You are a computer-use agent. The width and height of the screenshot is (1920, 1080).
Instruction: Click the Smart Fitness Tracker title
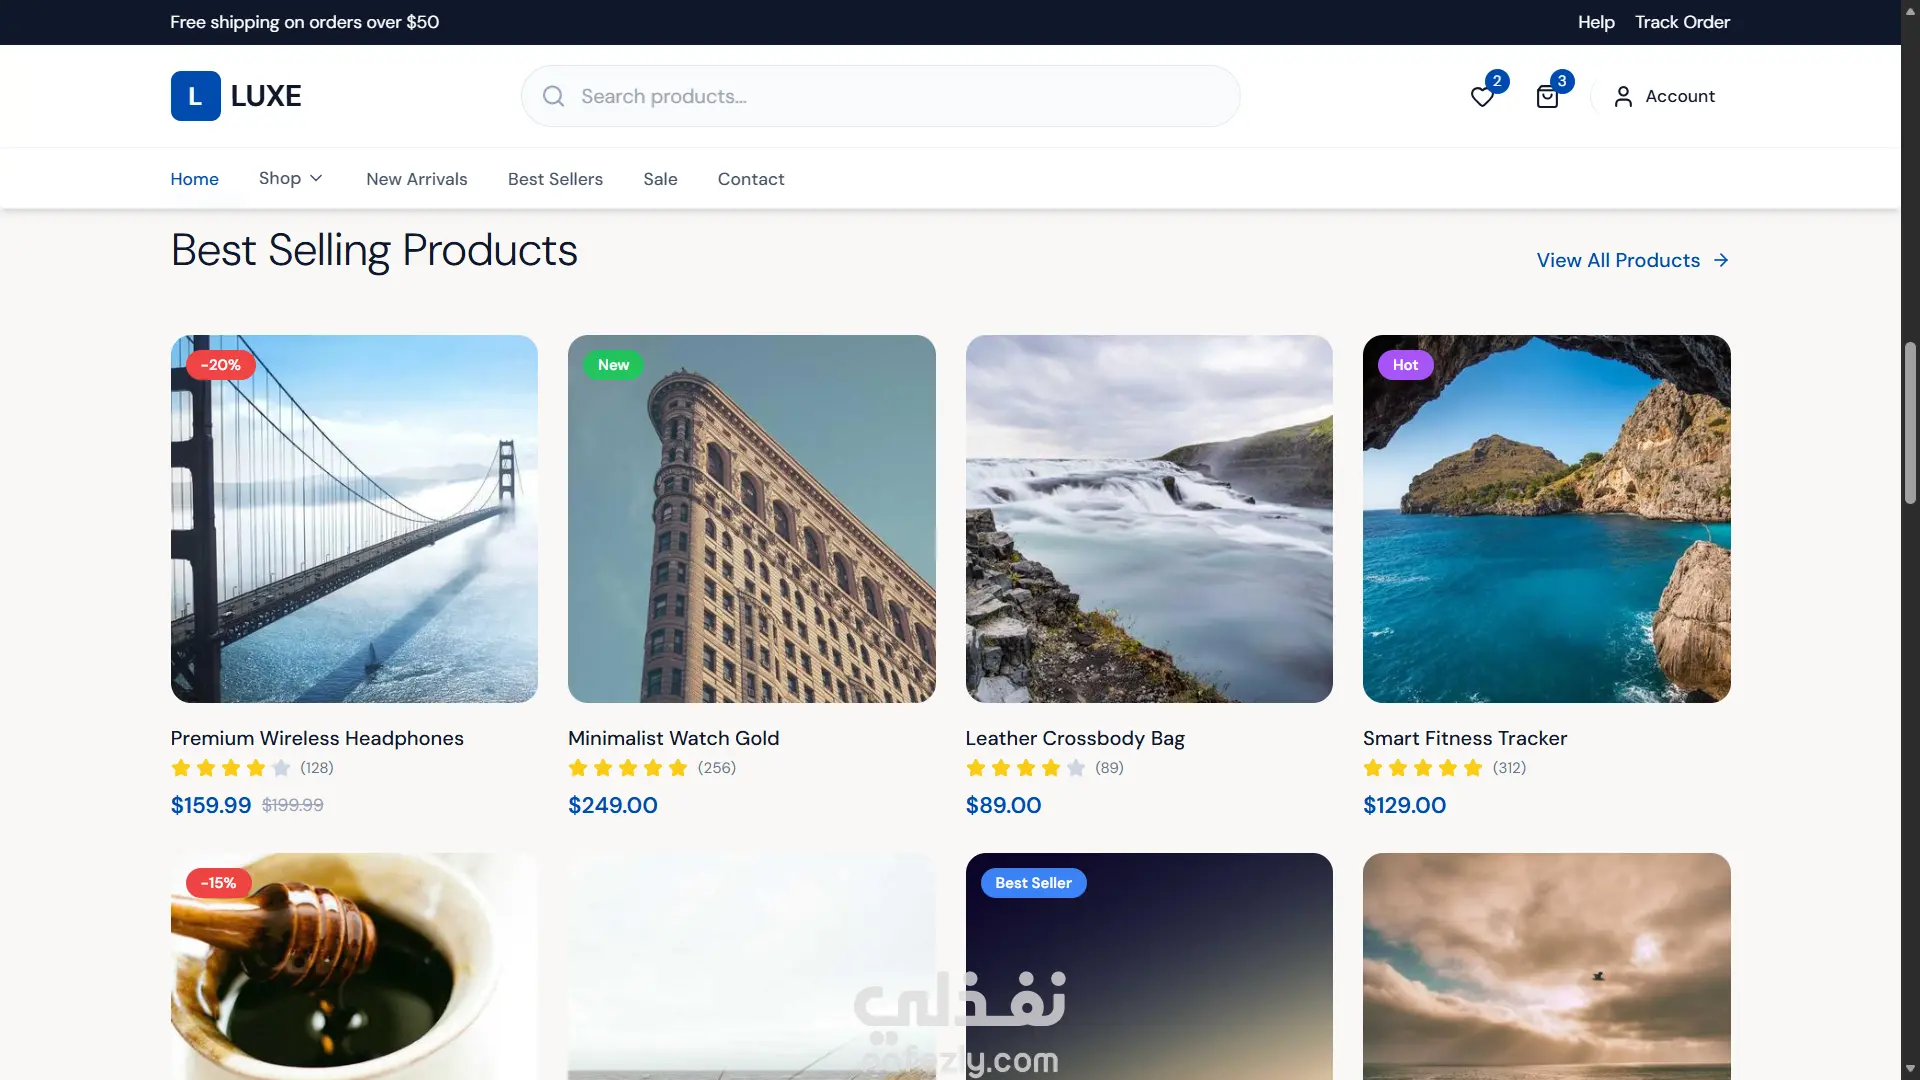pos(1465,738)
